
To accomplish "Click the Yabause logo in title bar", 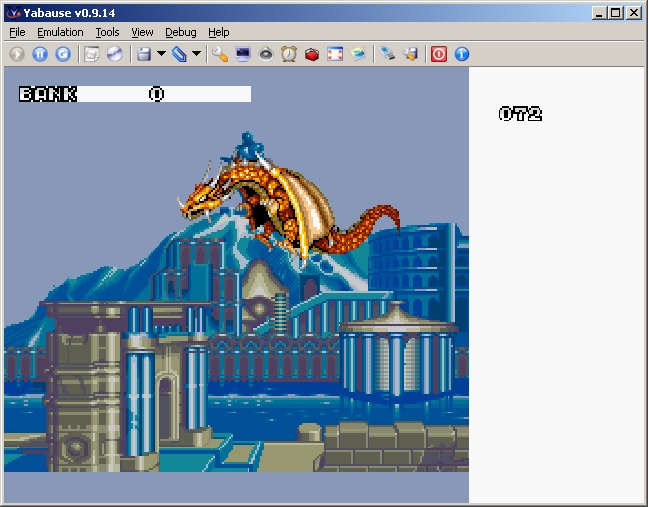I will (14, 13).
